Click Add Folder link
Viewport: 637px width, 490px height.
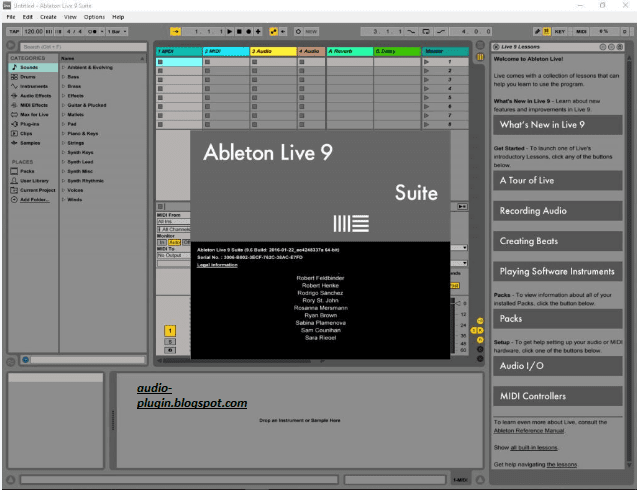pos(35,199)
